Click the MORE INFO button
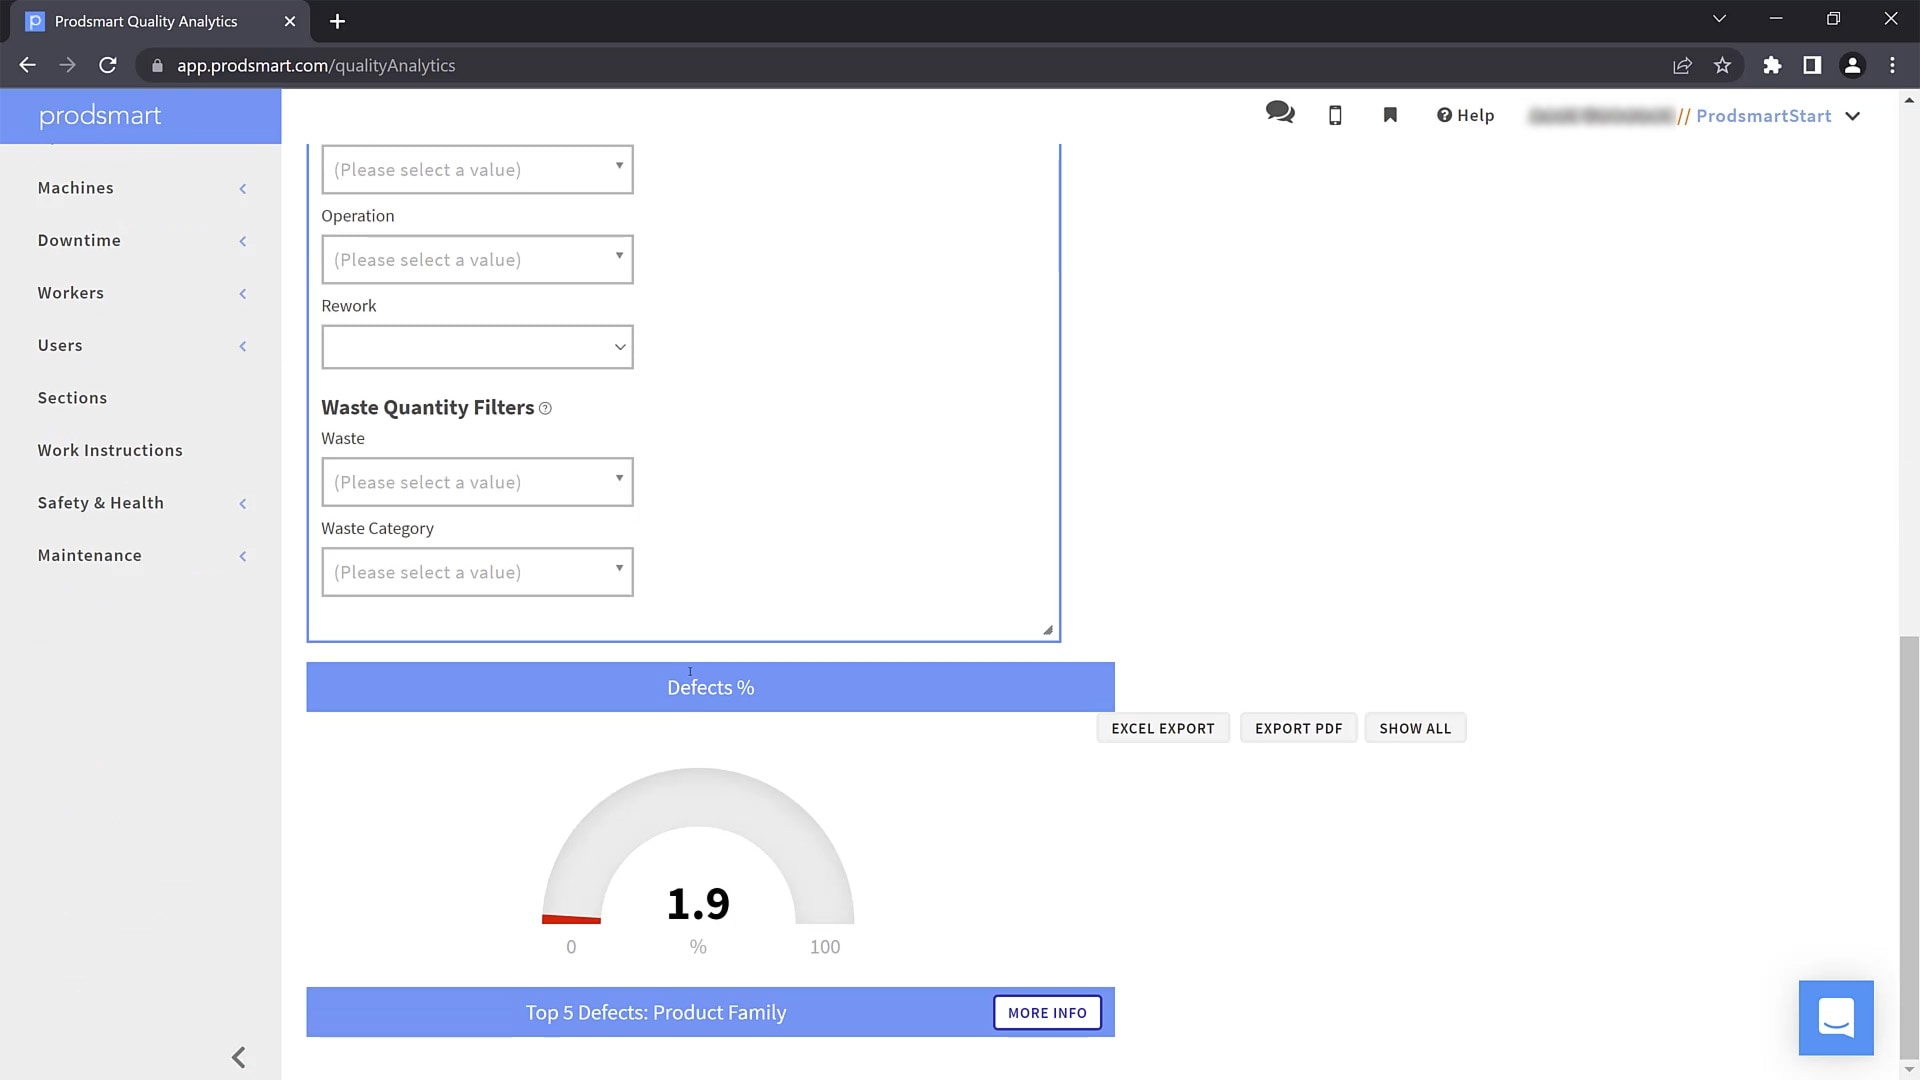Viewport: 1920px width, 1080px height. pyautogui.click(x=1046, y=1012)
